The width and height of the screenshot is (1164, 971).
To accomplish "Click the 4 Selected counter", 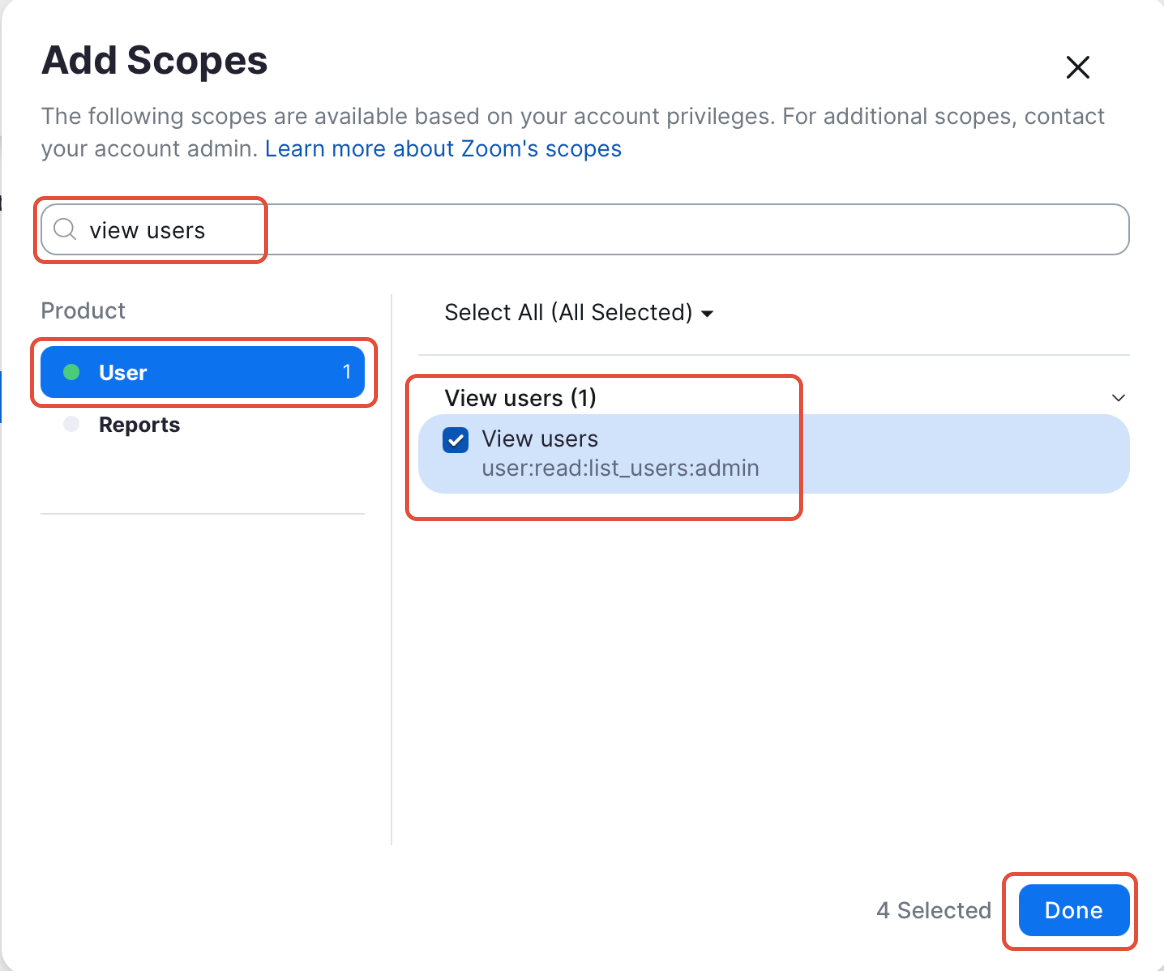I will click(933, 910).
